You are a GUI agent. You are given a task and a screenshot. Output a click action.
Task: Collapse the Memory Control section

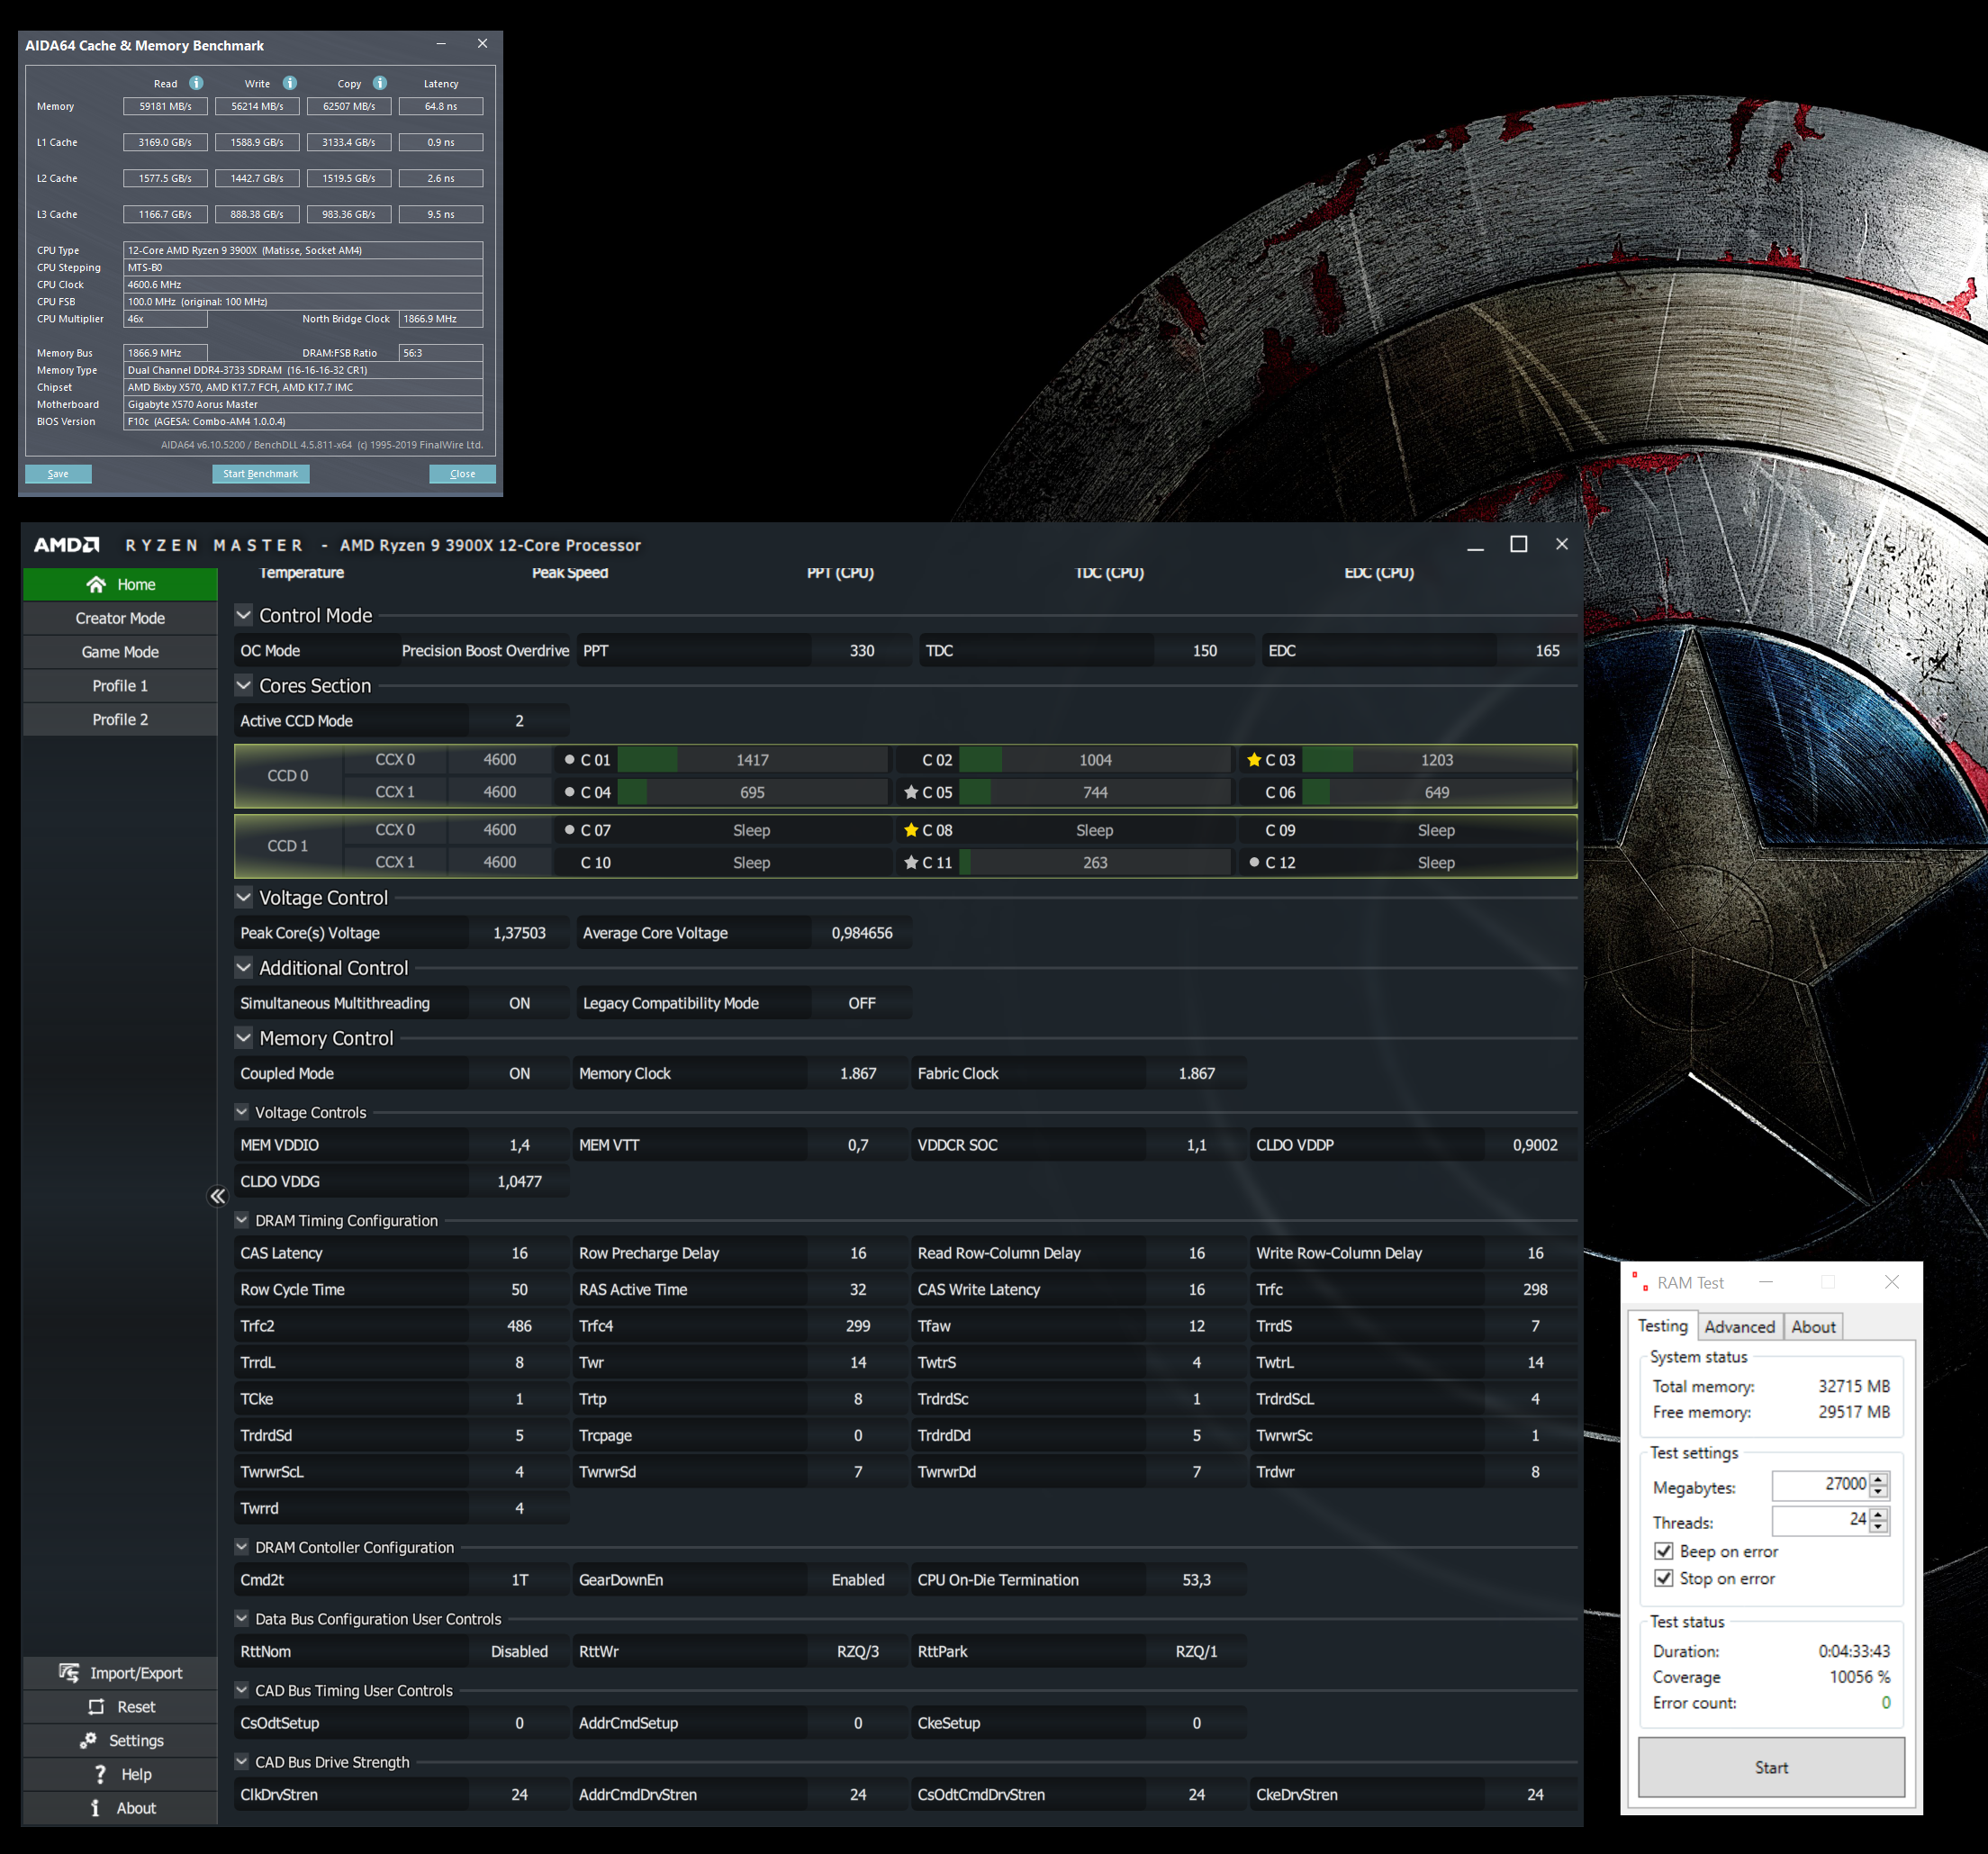point(243,1038)
